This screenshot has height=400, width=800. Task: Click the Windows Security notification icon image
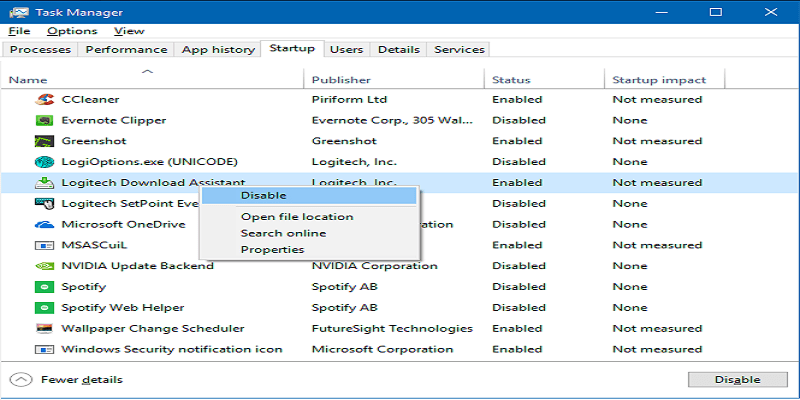tap(44, 349)
